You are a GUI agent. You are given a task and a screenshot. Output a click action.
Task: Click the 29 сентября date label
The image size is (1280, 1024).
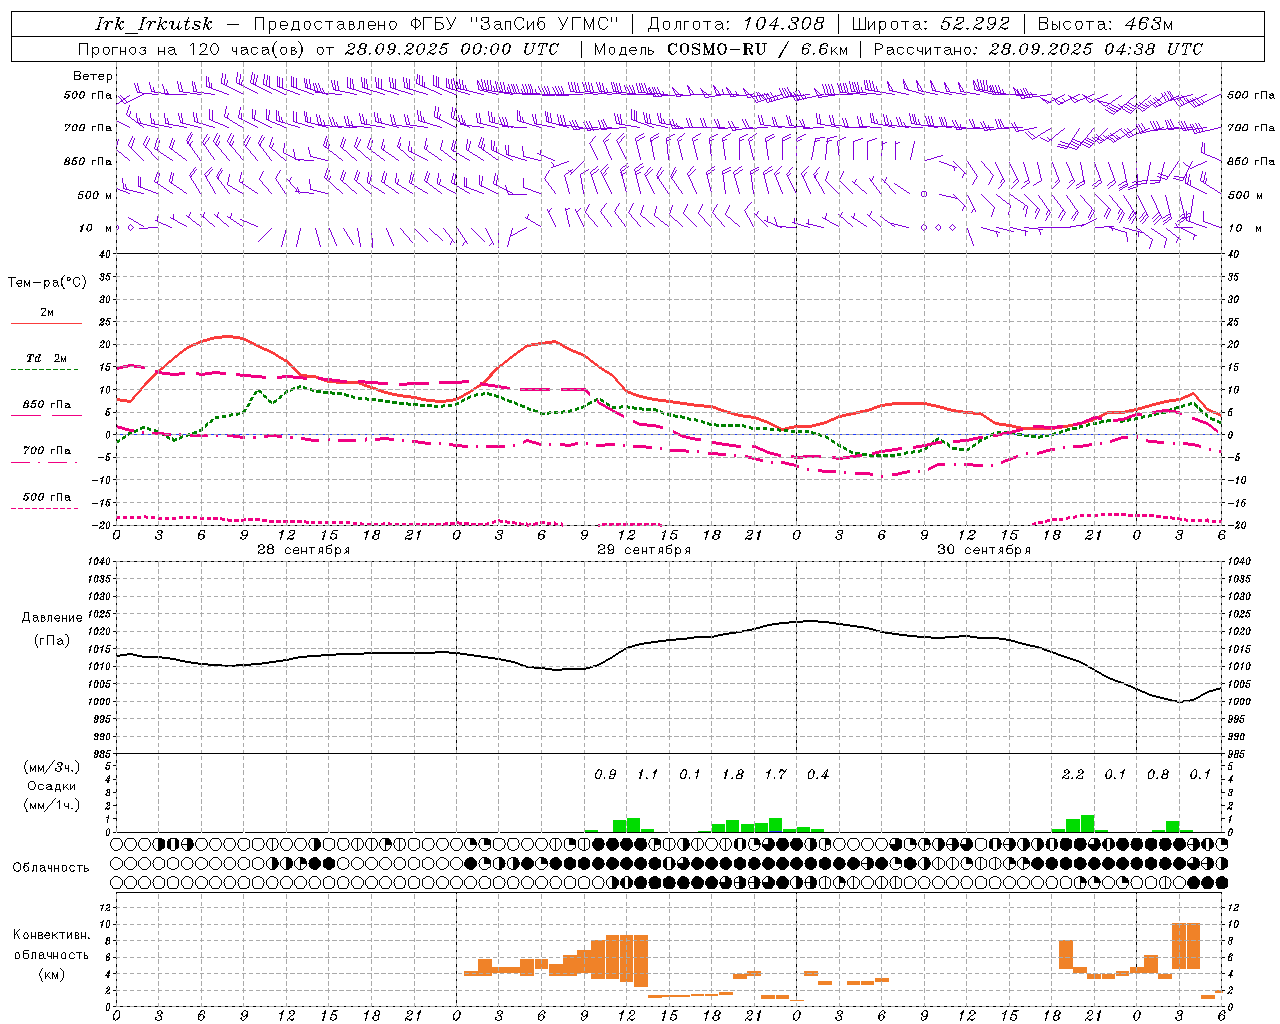click(x=644, y=550)
